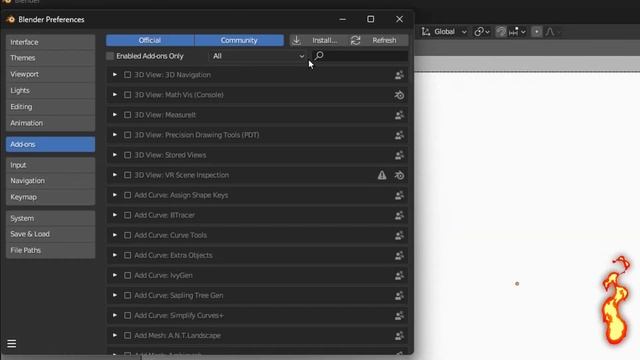
Task: Expand the Add Curve: Extra Objects details
Action: tap(115, 255)
